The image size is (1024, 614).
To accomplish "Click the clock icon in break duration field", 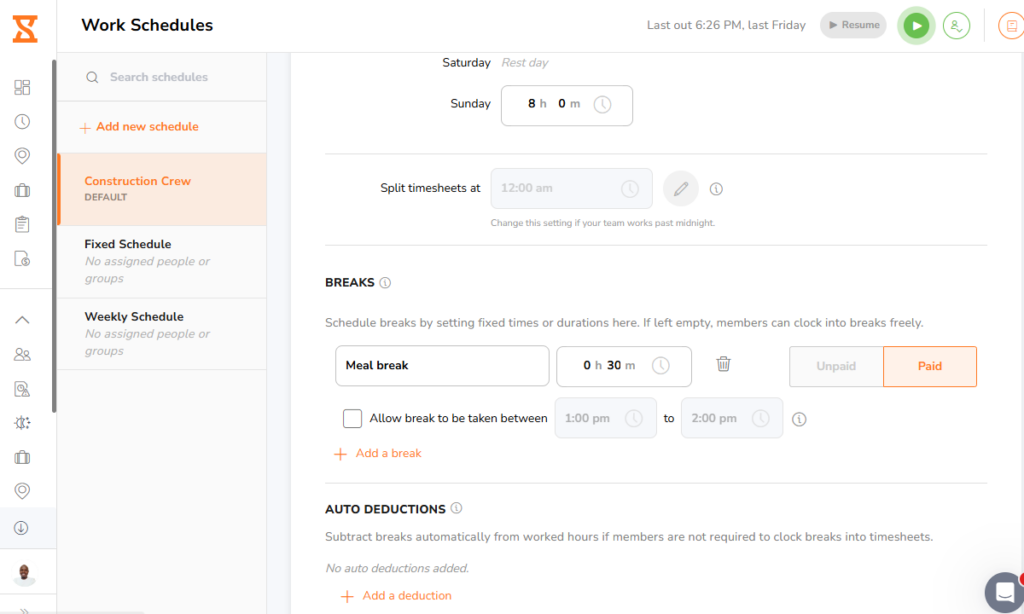I will (661, 366).
